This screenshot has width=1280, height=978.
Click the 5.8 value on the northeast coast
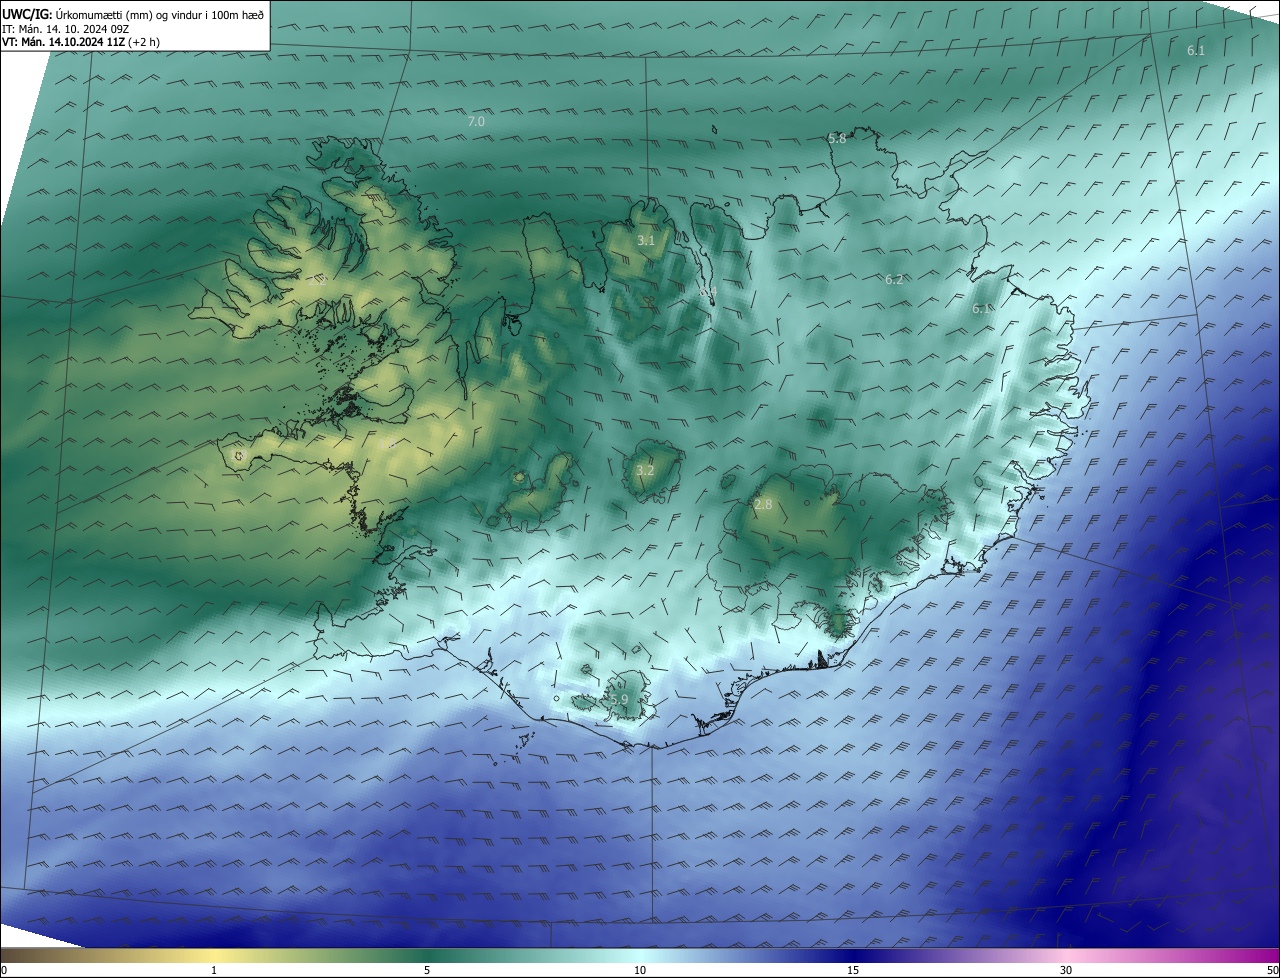(x=837, y=139)
